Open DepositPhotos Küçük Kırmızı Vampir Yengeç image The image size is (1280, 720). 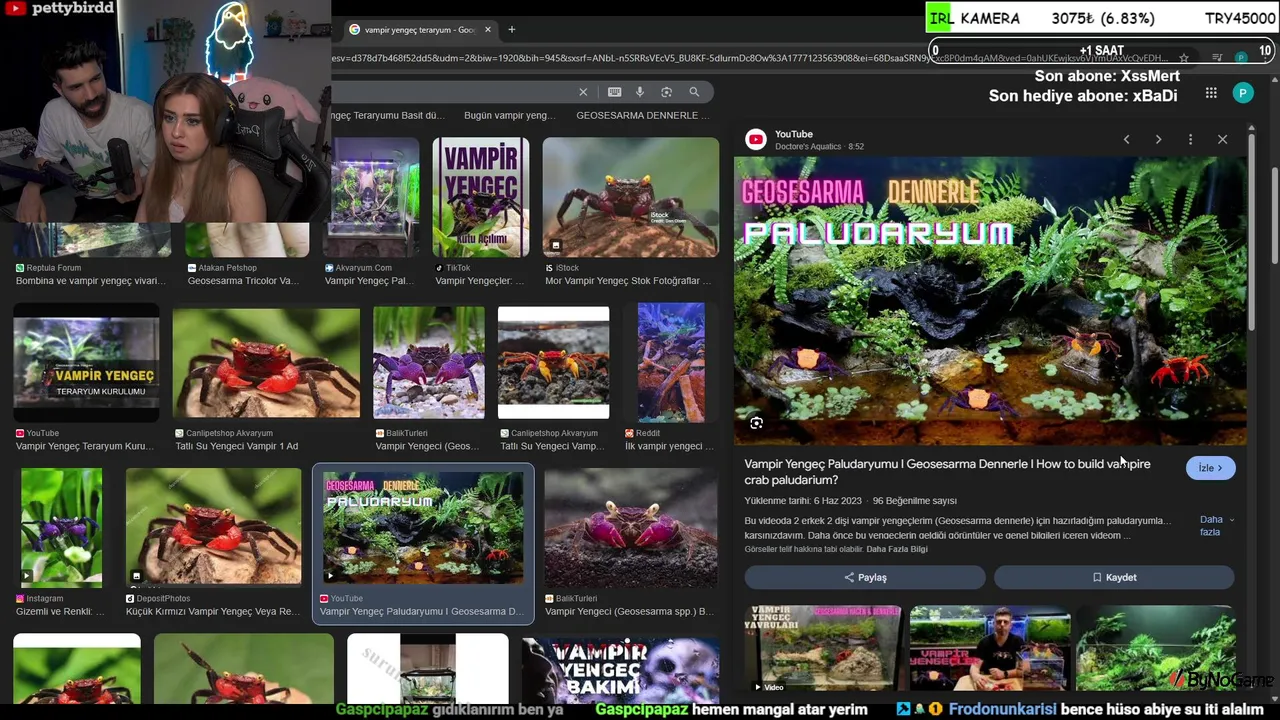[213, 527]
